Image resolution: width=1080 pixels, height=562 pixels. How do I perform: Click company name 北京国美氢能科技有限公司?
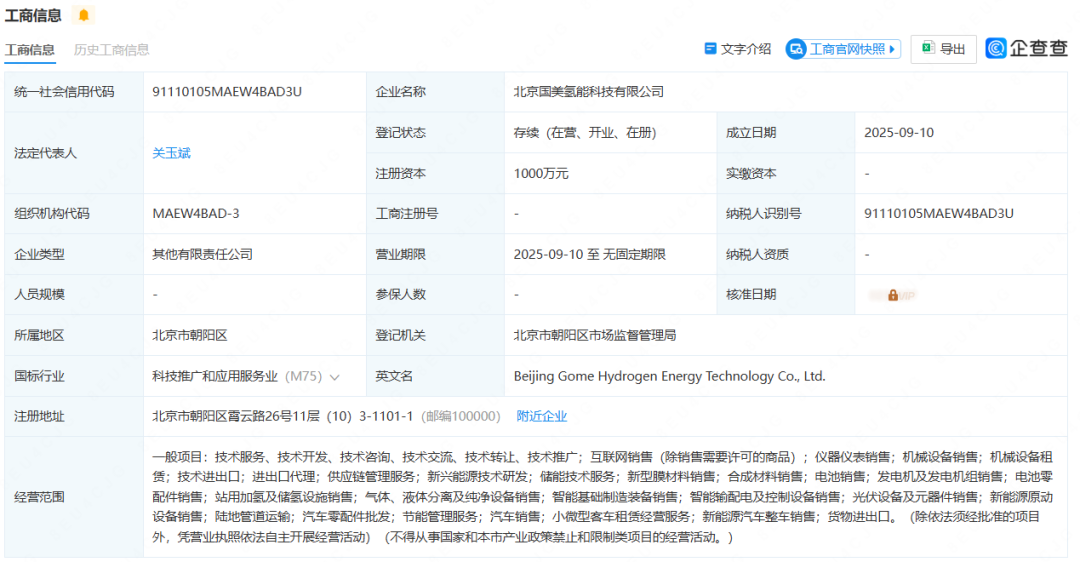click(x=588, y=92)
